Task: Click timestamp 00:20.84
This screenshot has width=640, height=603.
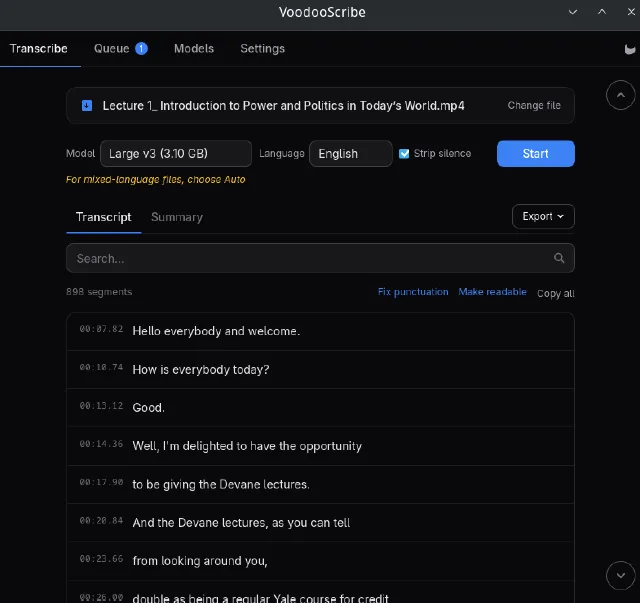Action: (x=101, y=521)
